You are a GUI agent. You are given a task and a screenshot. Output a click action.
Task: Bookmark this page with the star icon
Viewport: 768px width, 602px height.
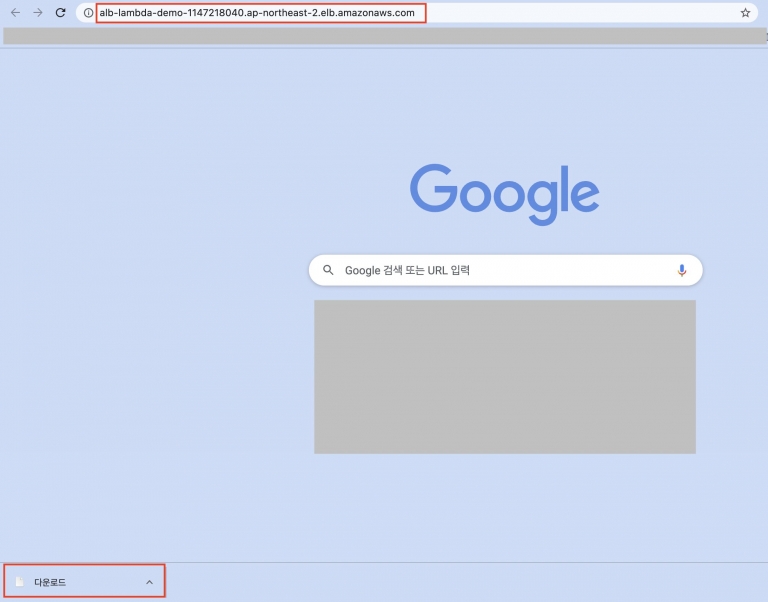745,13
